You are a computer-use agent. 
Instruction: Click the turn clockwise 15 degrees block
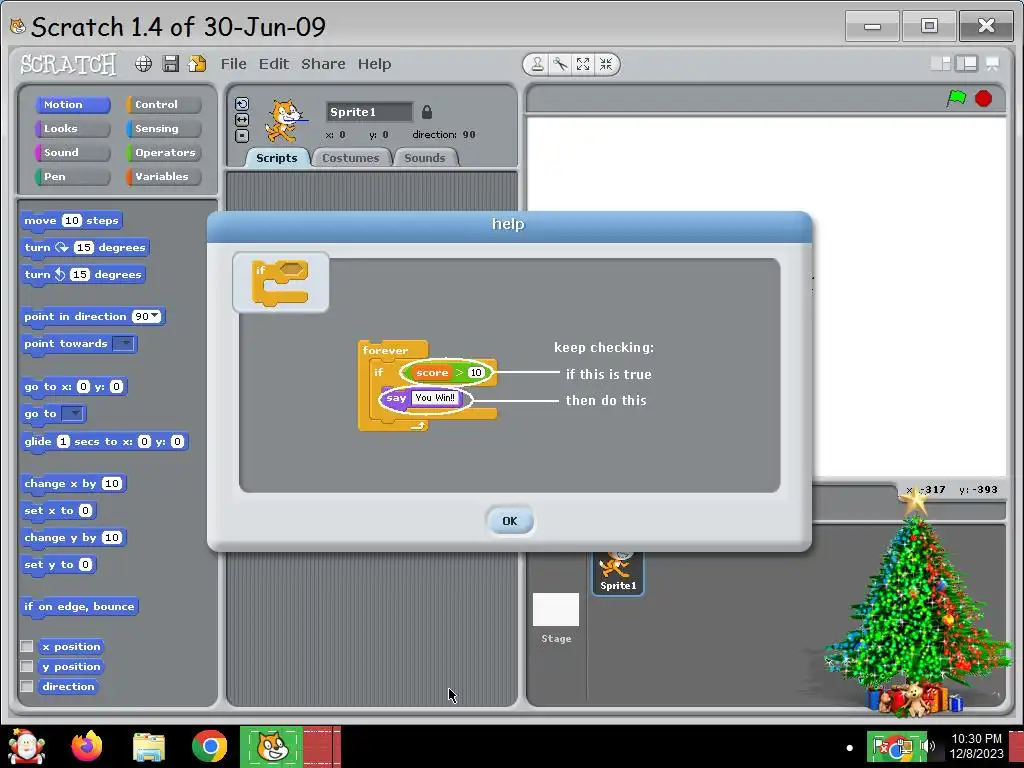coord(85,248)
